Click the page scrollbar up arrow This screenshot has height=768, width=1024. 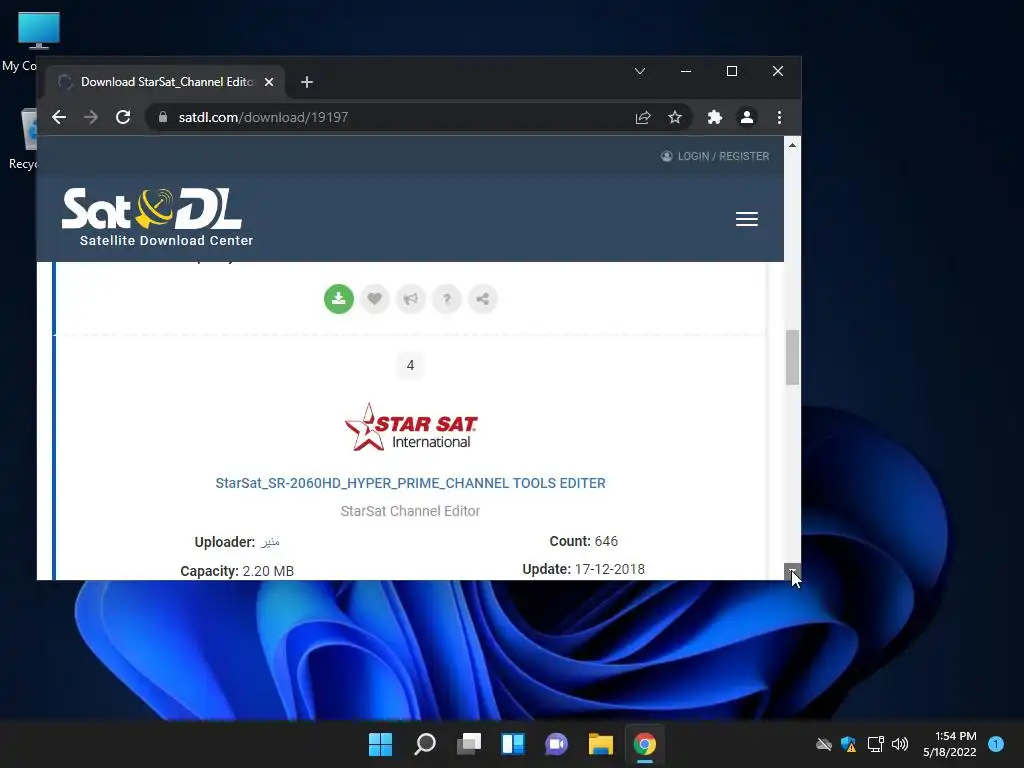point(792,145)
